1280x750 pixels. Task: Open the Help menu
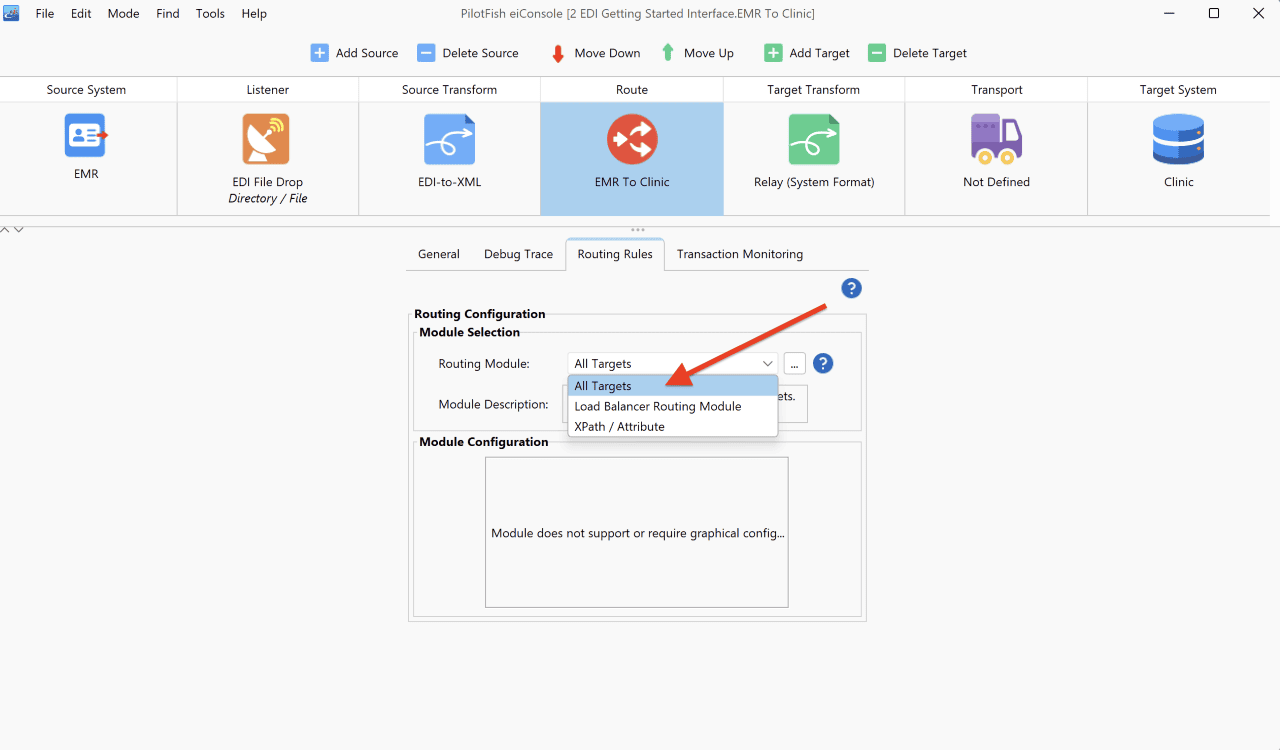tap(254, 14)
